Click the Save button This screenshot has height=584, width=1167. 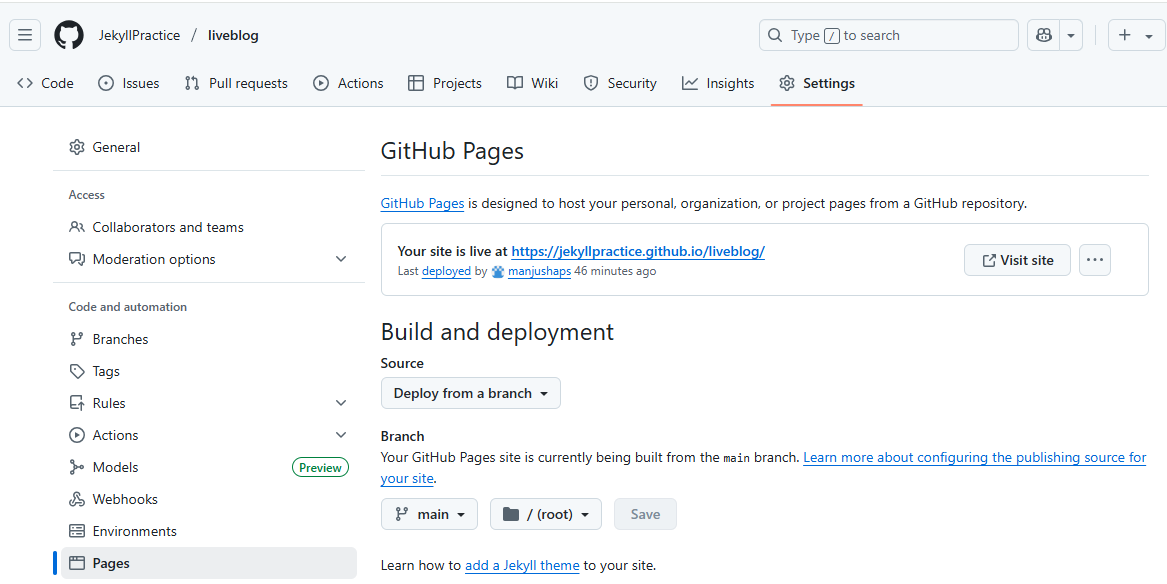tap(645, 514)
